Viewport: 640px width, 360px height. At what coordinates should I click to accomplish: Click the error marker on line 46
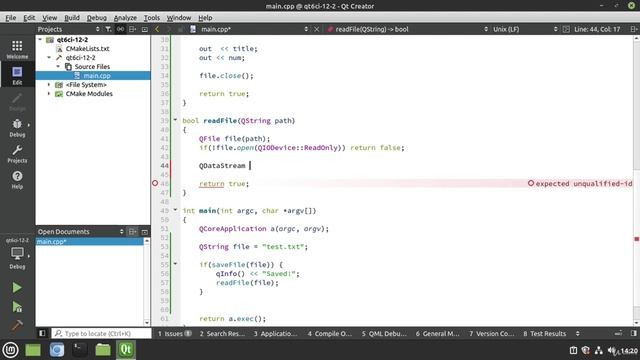click(155, 183)
